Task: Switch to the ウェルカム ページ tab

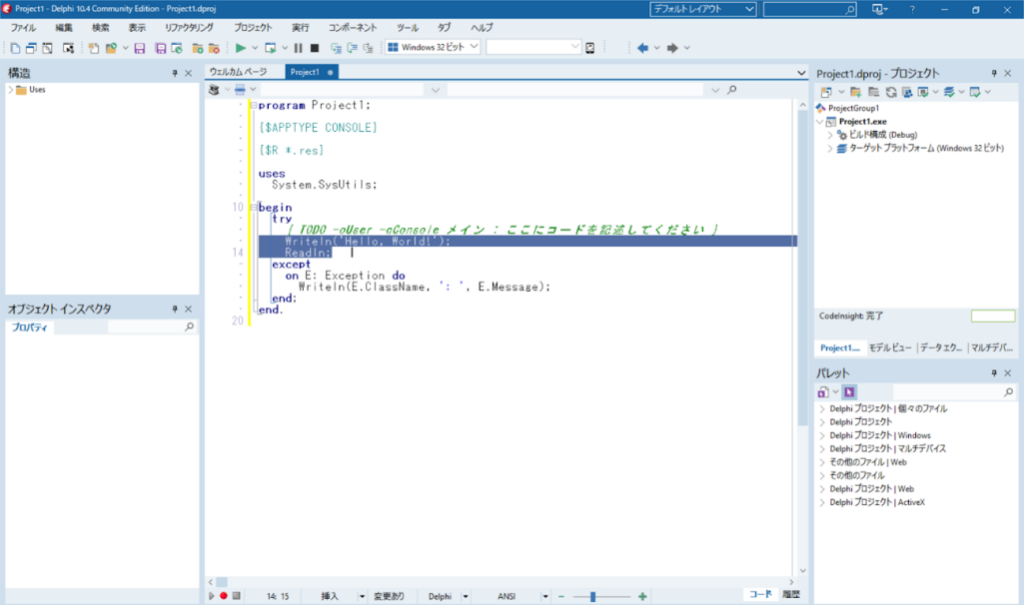Action: (238, 72)
